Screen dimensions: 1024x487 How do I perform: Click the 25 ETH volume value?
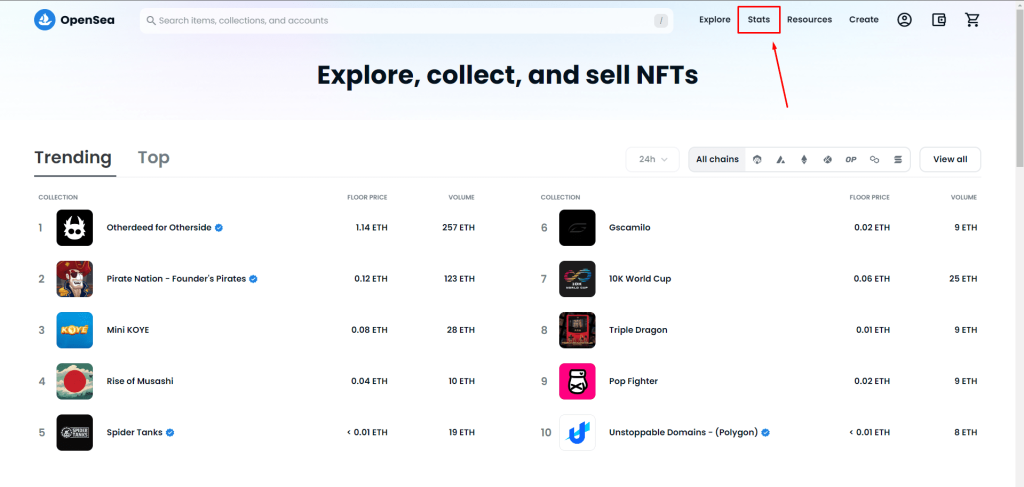[x=963, y=279]
